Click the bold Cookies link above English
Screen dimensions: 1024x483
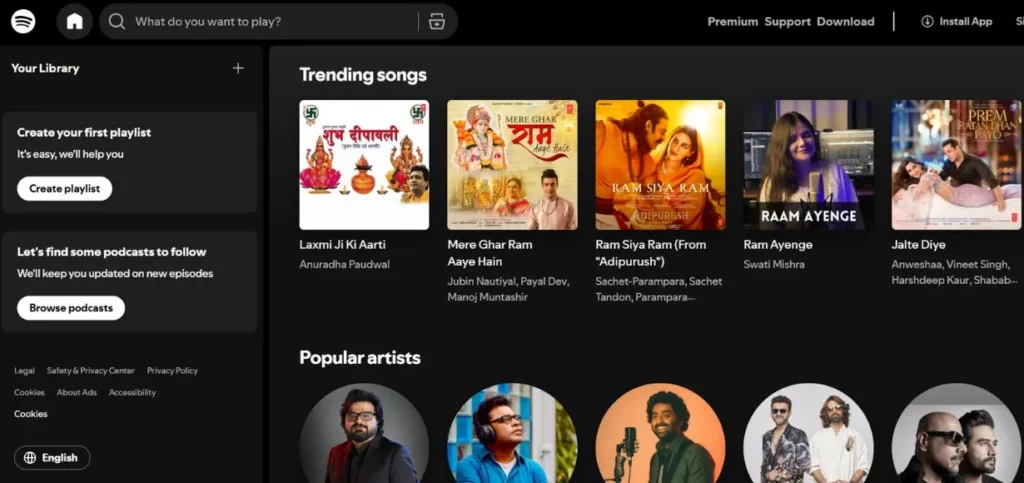coord(31,414)
